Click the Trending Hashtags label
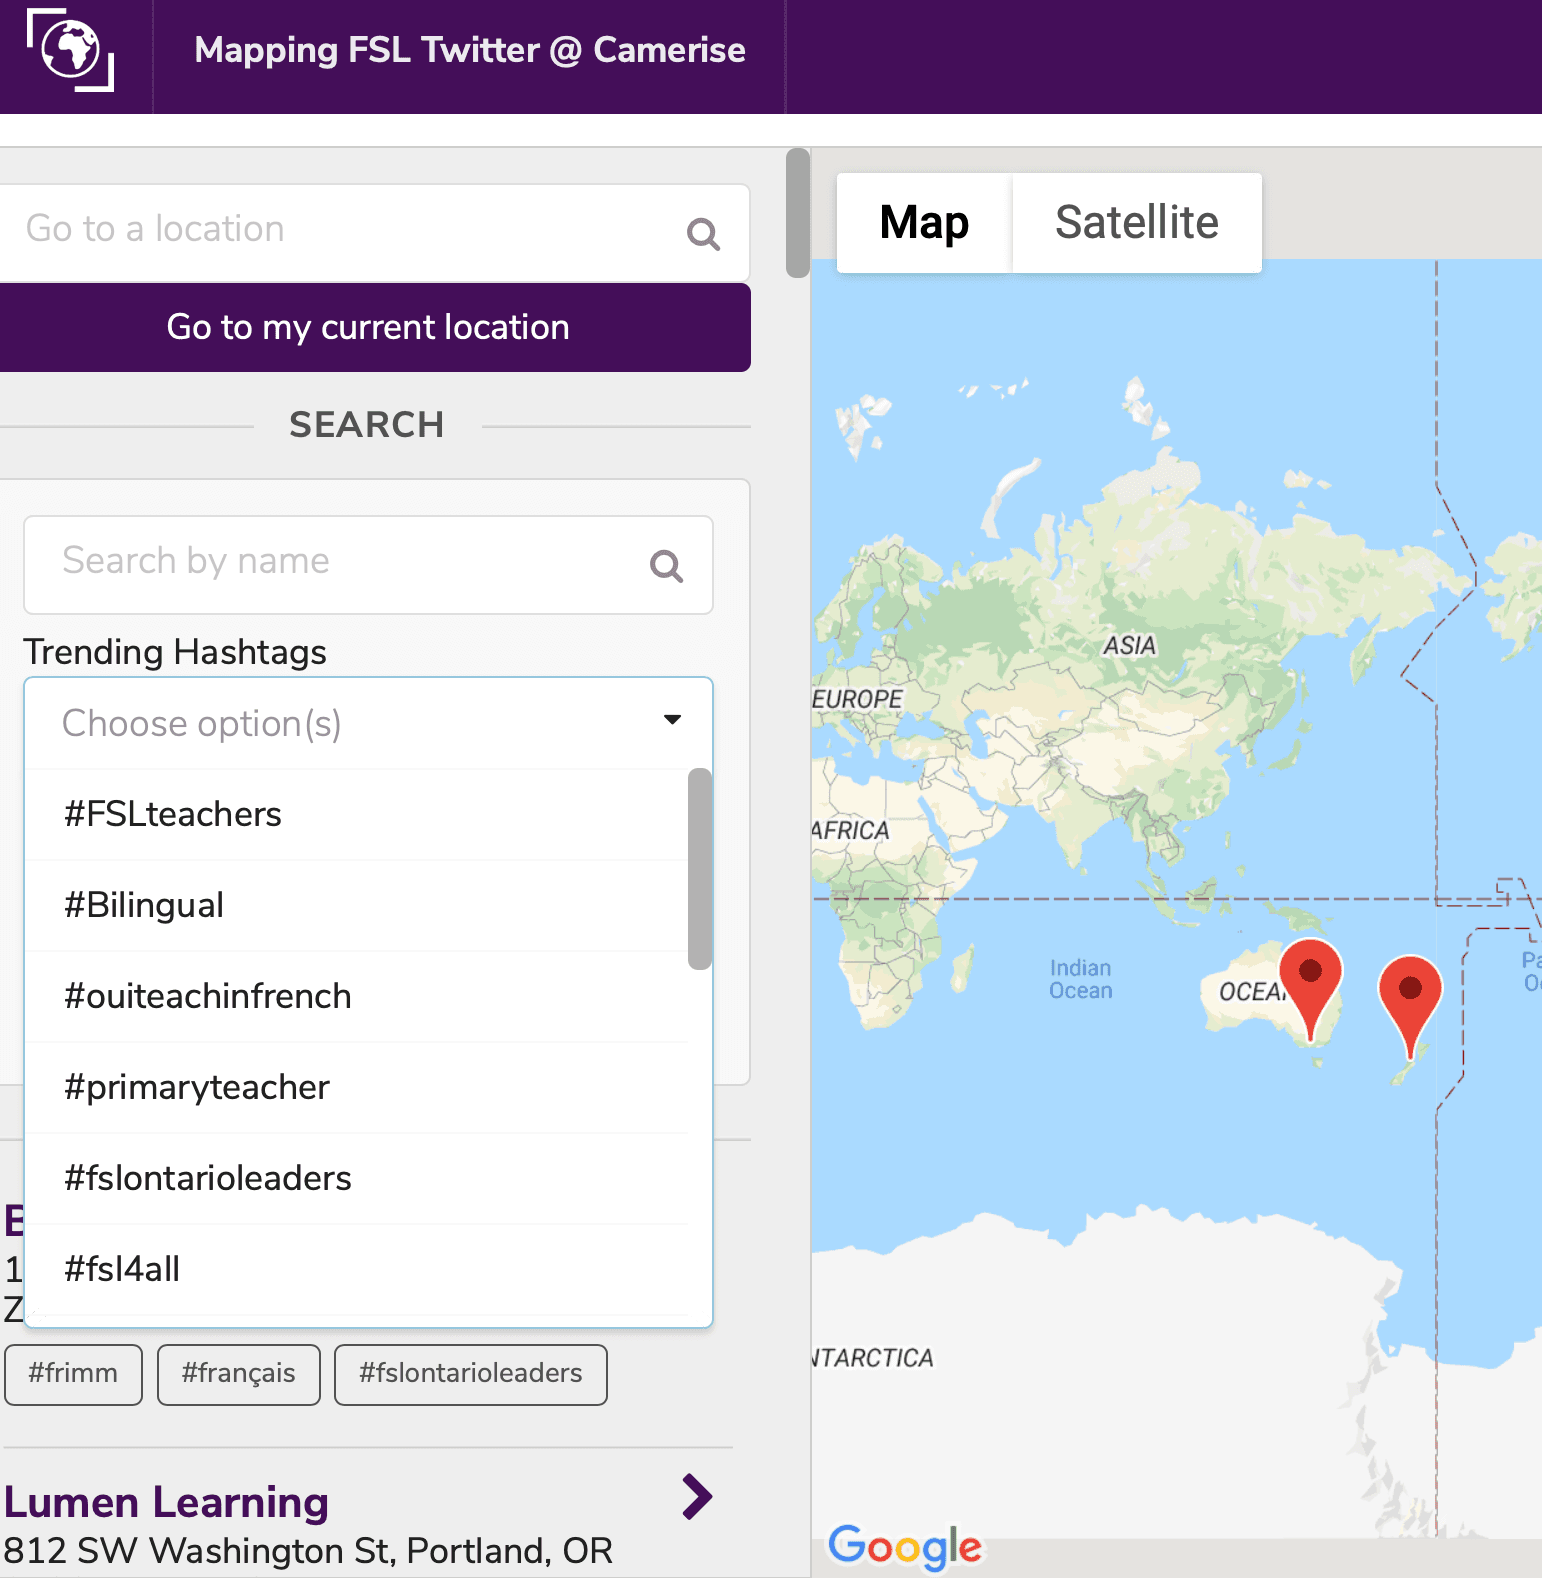The height and width of the screenshot is (1578, 1542). [175, 652]
